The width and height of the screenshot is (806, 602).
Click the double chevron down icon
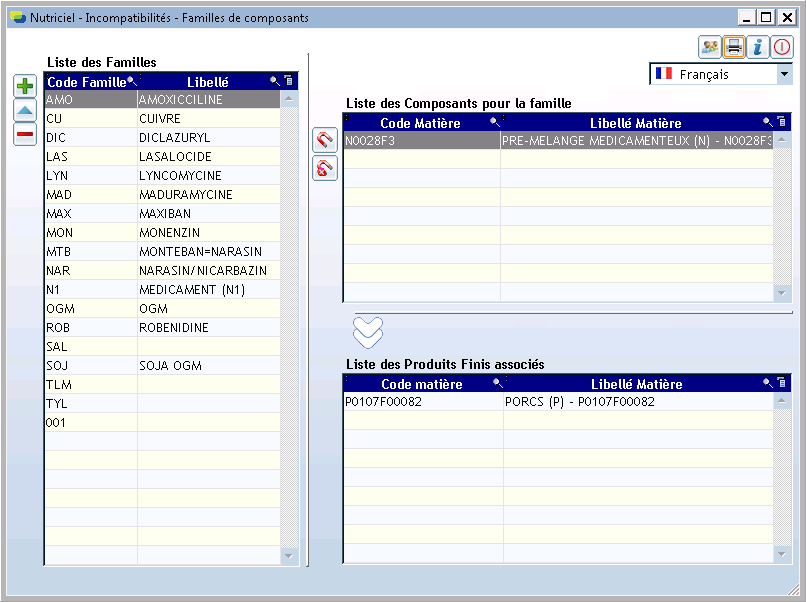(x=368, y=332)
